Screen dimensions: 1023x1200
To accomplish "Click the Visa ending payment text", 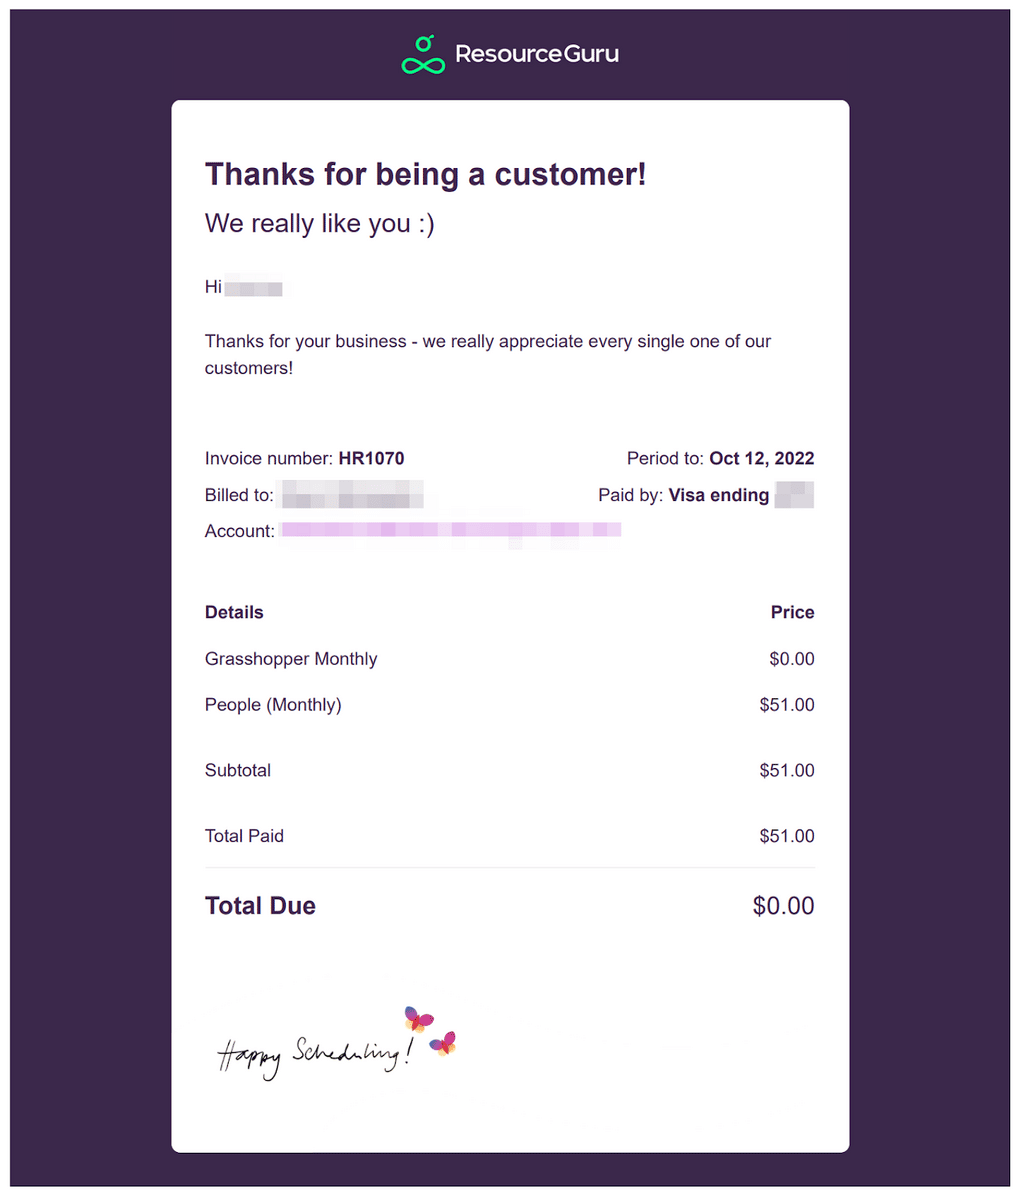I will [719, 495].
